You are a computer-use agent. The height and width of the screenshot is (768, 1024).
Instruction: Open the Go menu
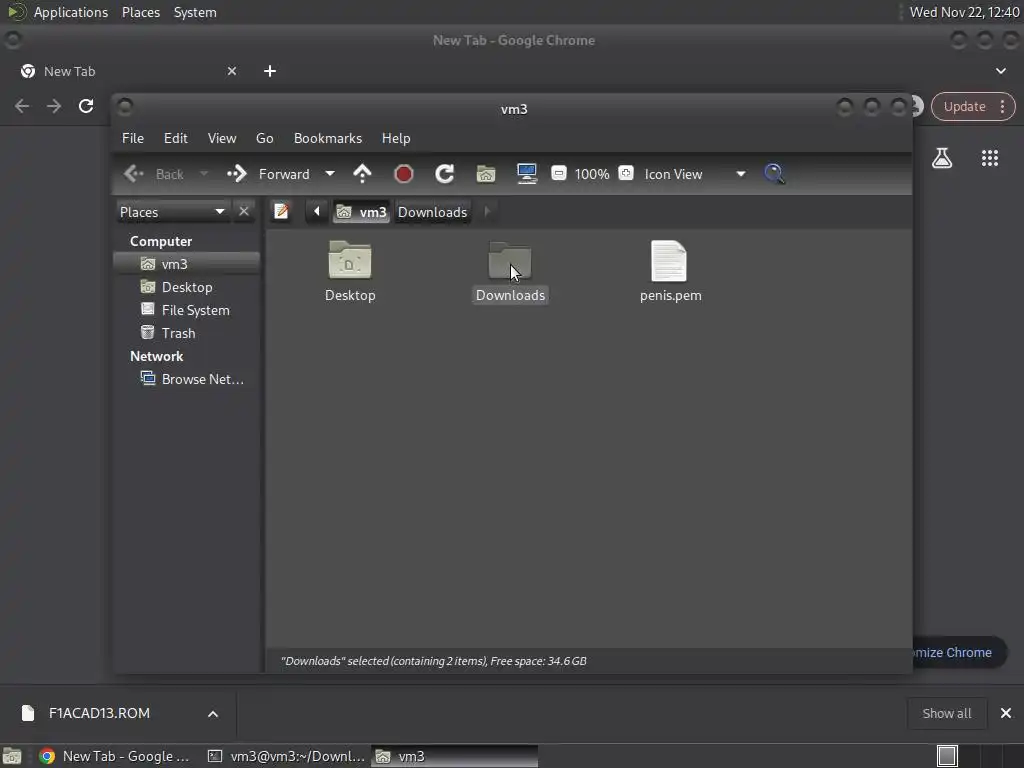coord(264,138)
